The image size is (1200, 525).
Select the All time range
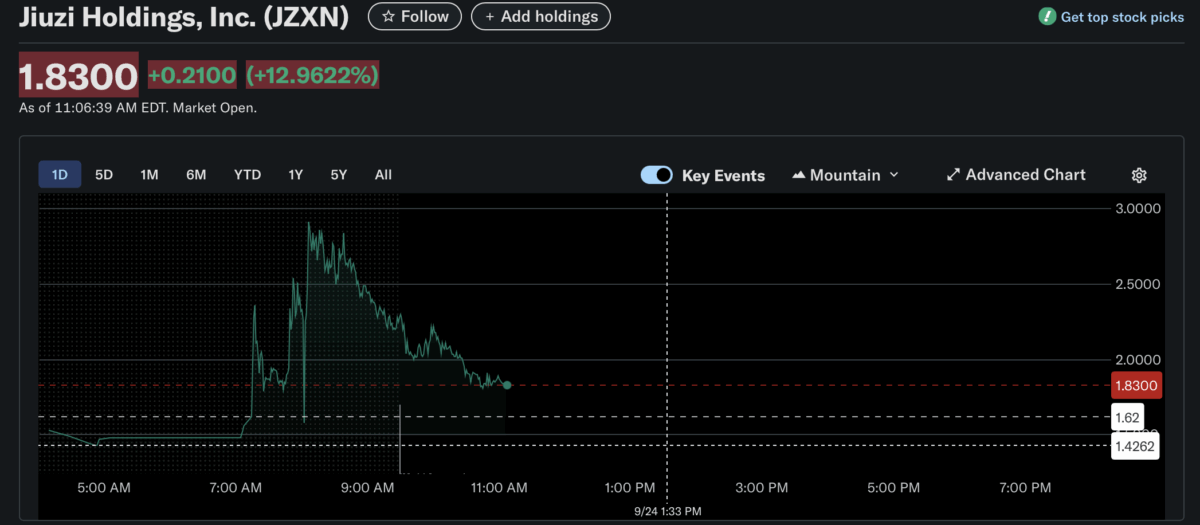tap(383, 174)
